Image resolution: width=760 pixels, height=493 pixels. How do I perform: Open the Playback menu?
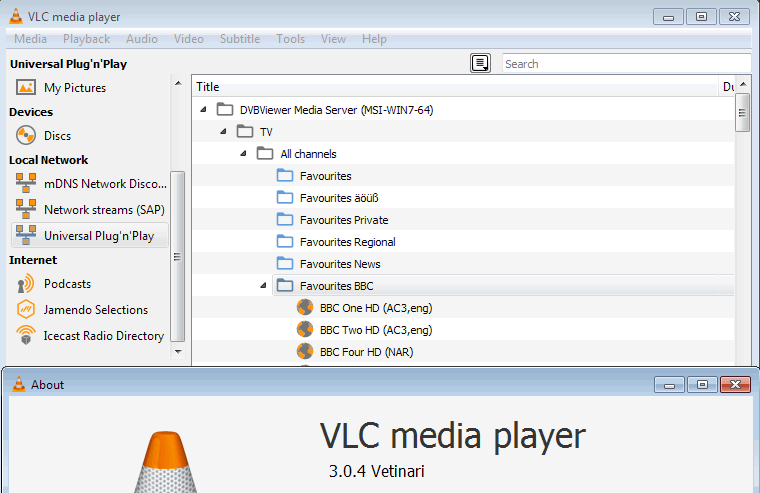86,39
